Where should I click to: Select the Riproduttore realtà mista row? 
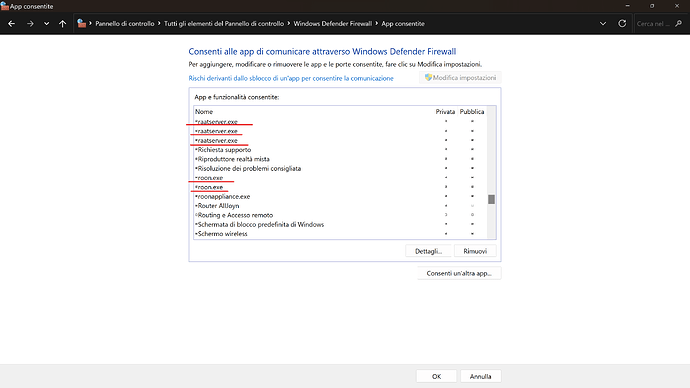(340, 159)
